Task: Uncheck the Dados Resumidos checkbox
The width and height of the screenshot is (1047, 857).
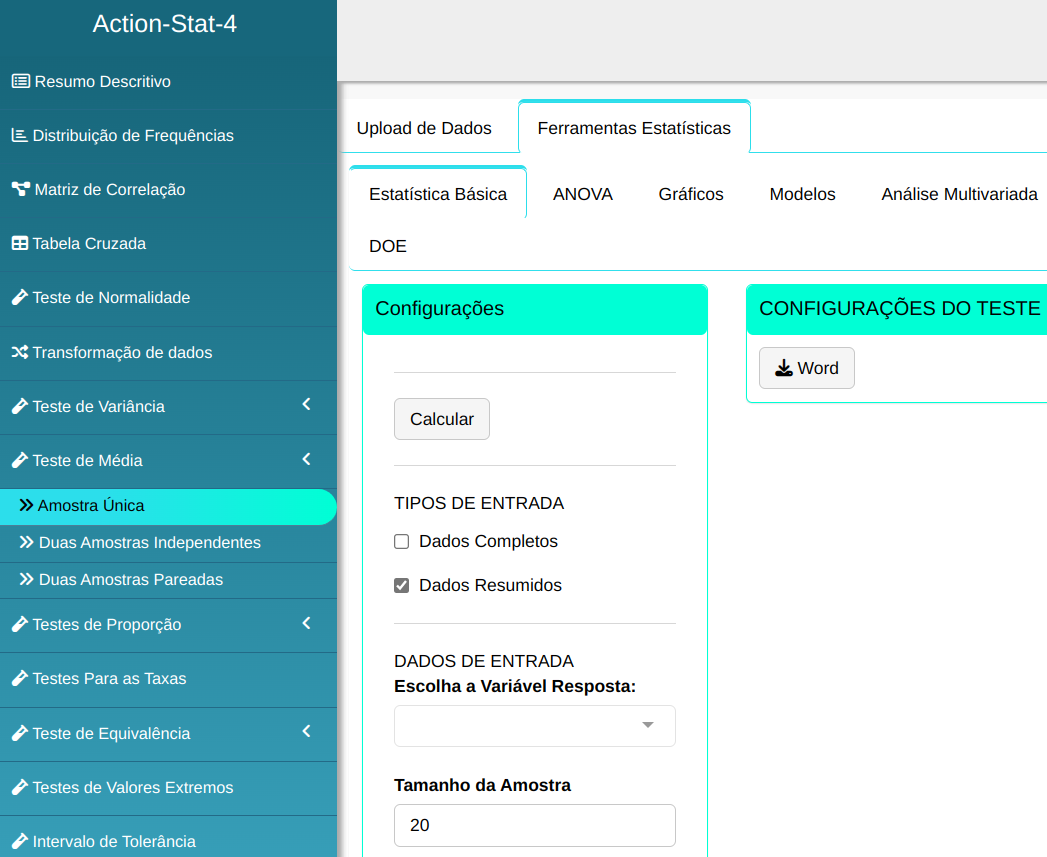Action: click(x=402, y=586)
